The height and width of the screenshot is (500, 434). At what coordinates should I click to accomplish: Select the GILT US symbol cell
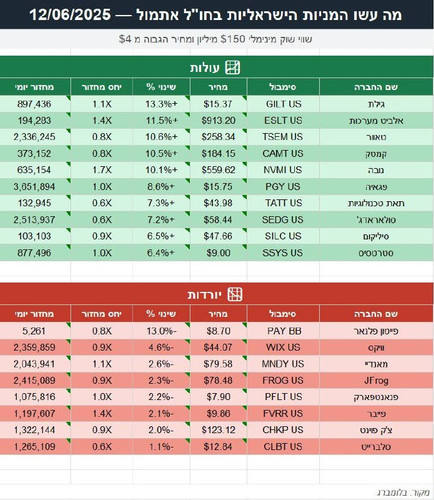click(x=283, y=104)
